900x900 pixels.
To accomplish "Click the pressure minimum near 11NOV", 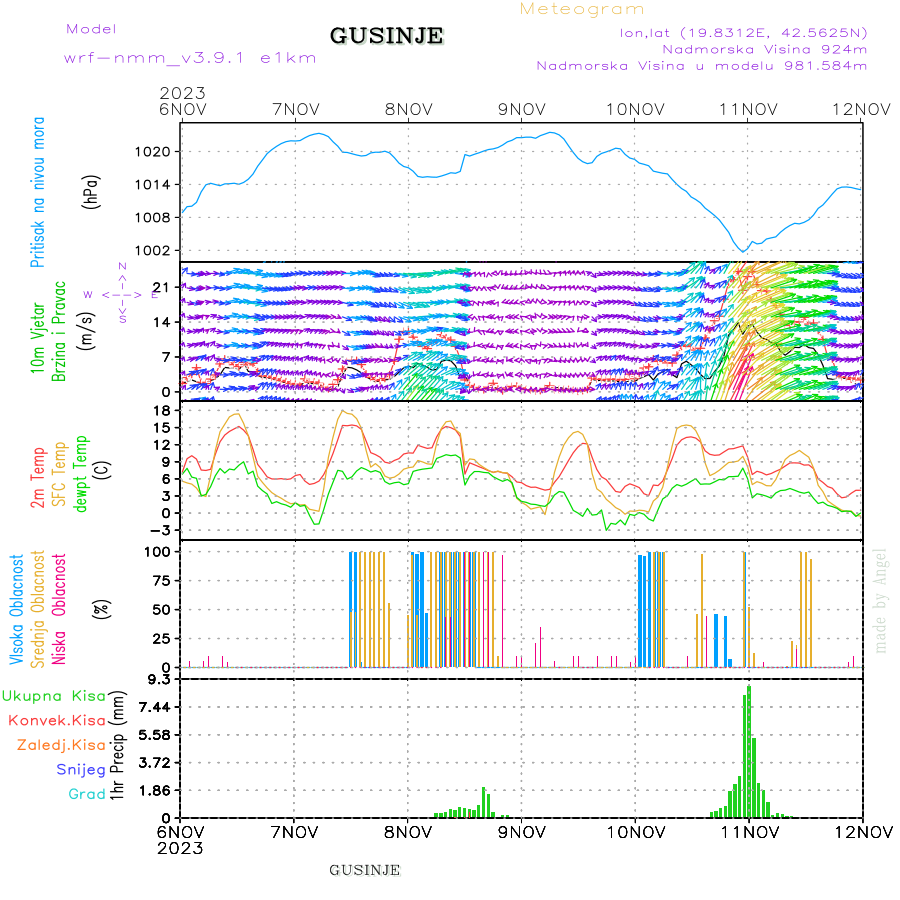I will 743,251.
